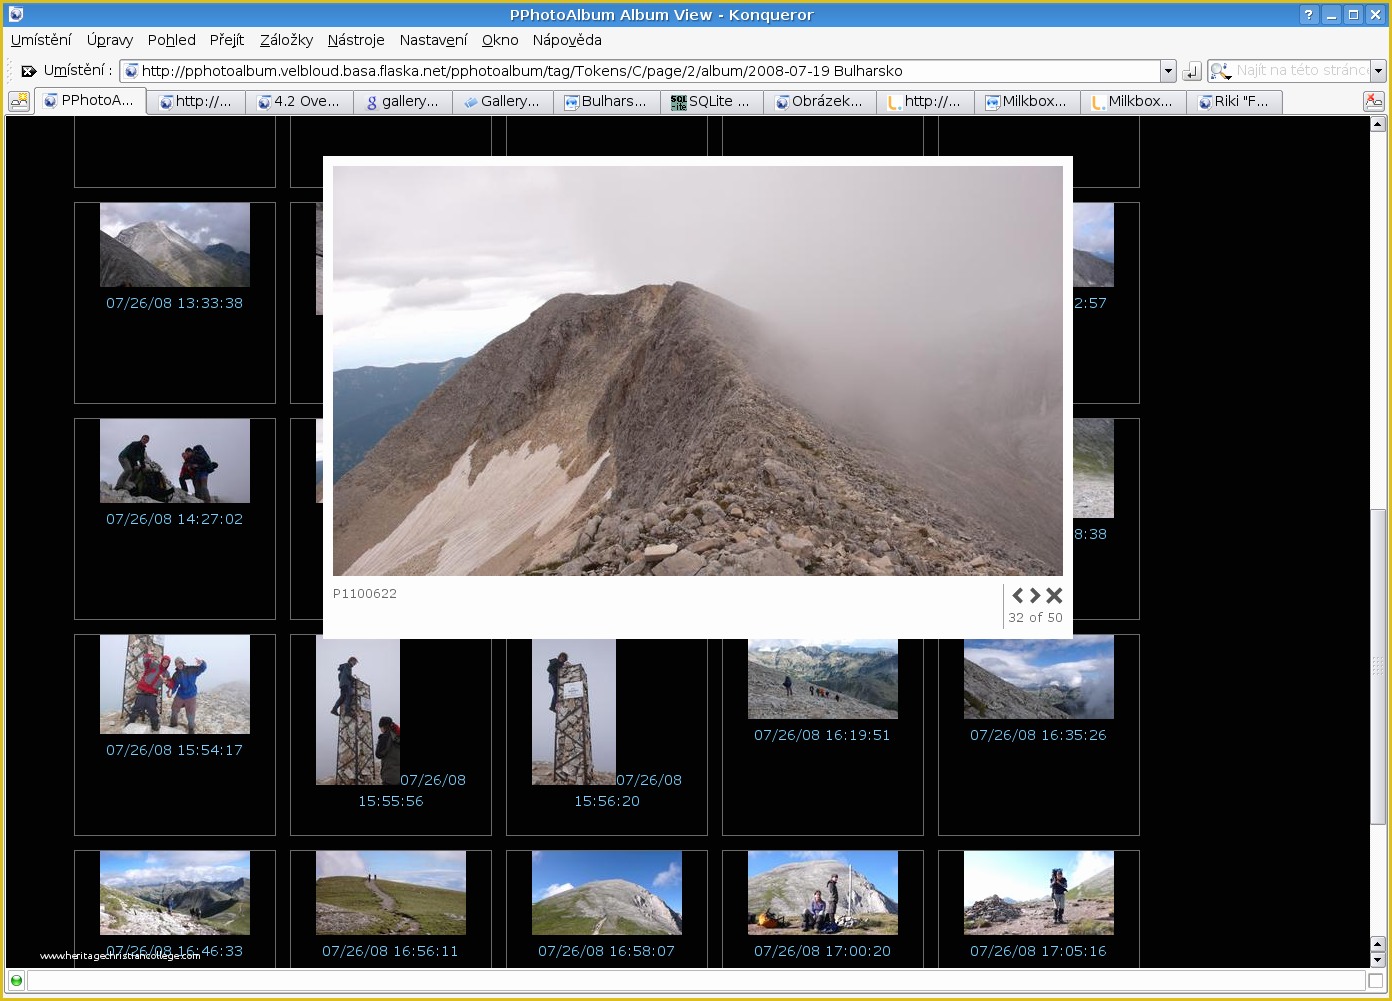Toggle the link view checkbox in status bar
The width and height of the screenshot is (1392, 1001).
point(1376,980)
